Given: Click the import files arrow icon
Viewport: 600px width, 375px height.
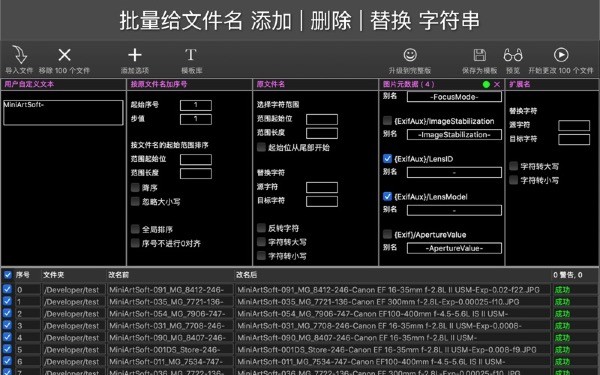Looking at the screenshot, I should (x=20, y=55).
